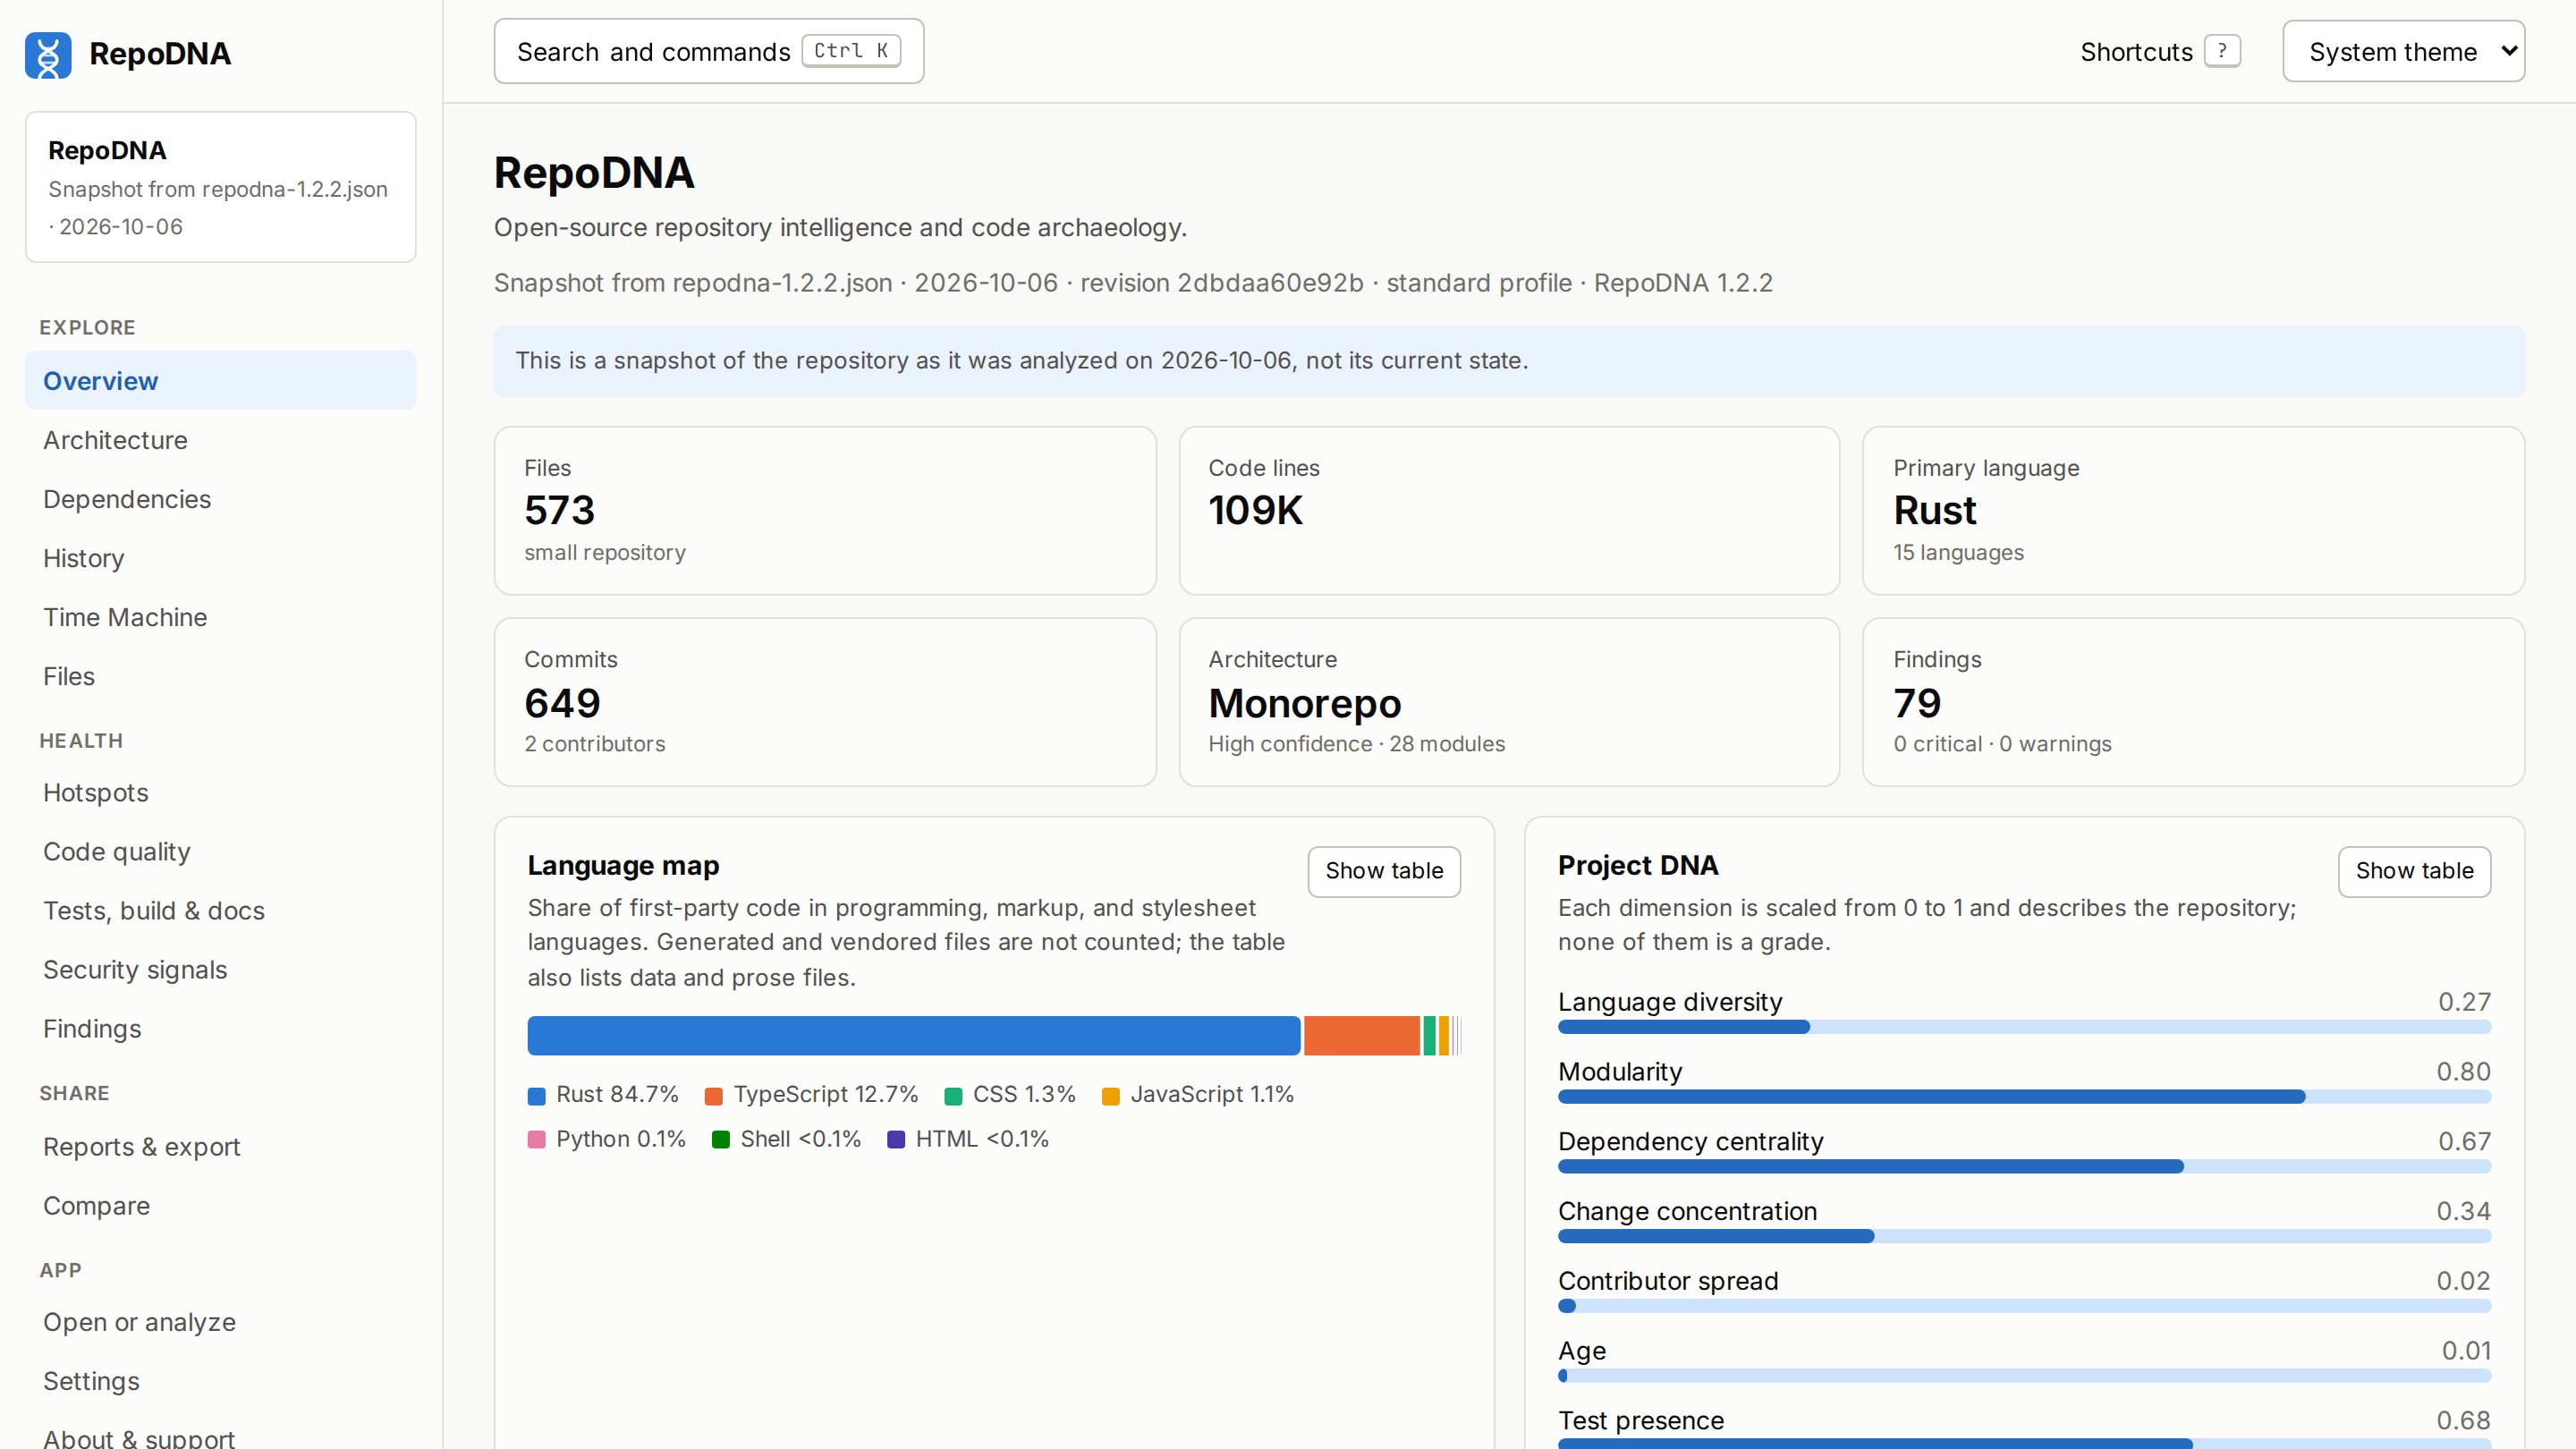Click the Files 573 stat card
The image size is (2576, 1449).
tap(825, 511)
